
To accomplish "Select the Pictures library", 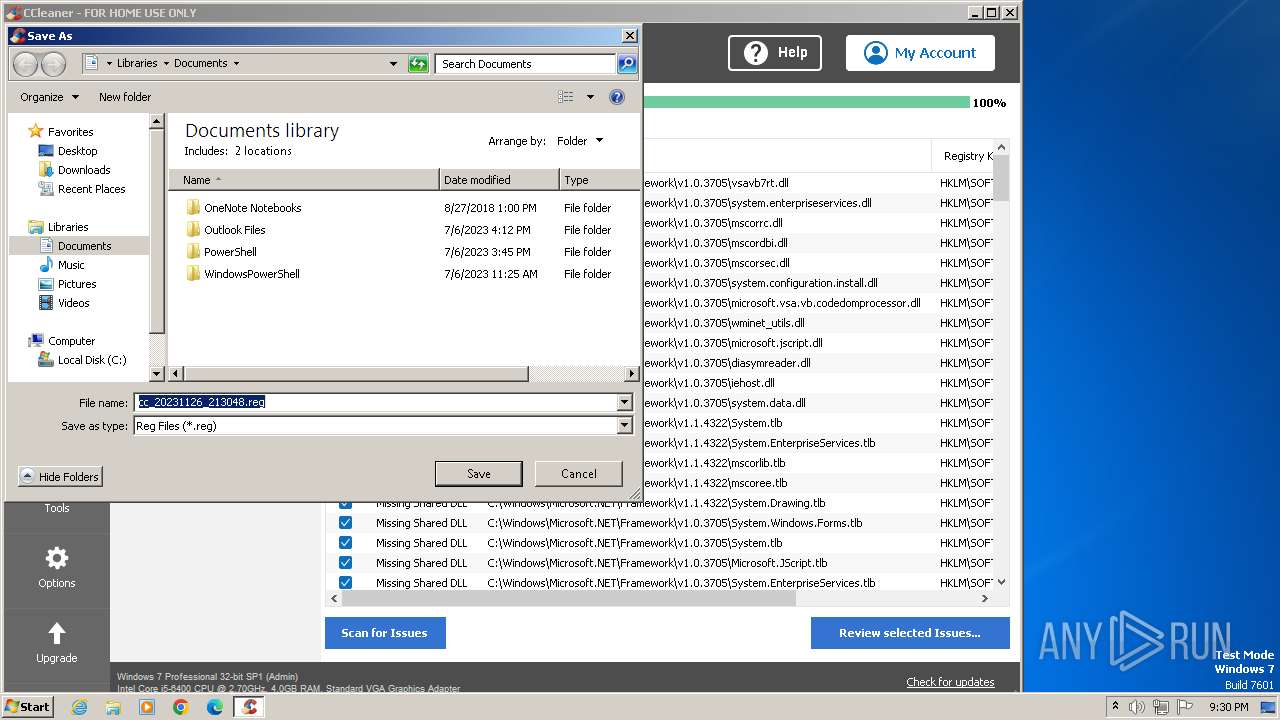I will tap(77, 284).
